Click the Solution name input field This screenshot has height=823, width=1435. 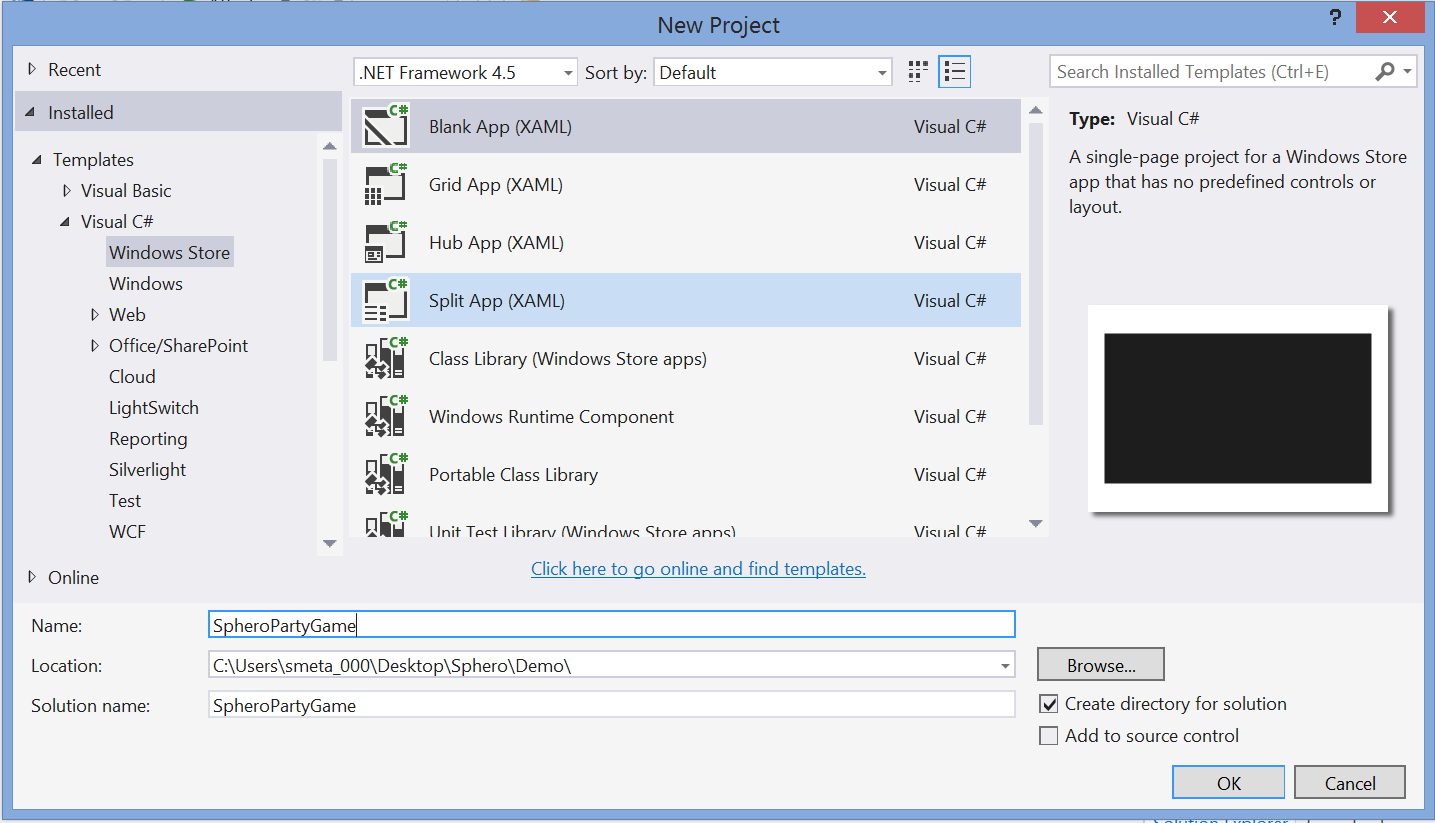[612, 705]
